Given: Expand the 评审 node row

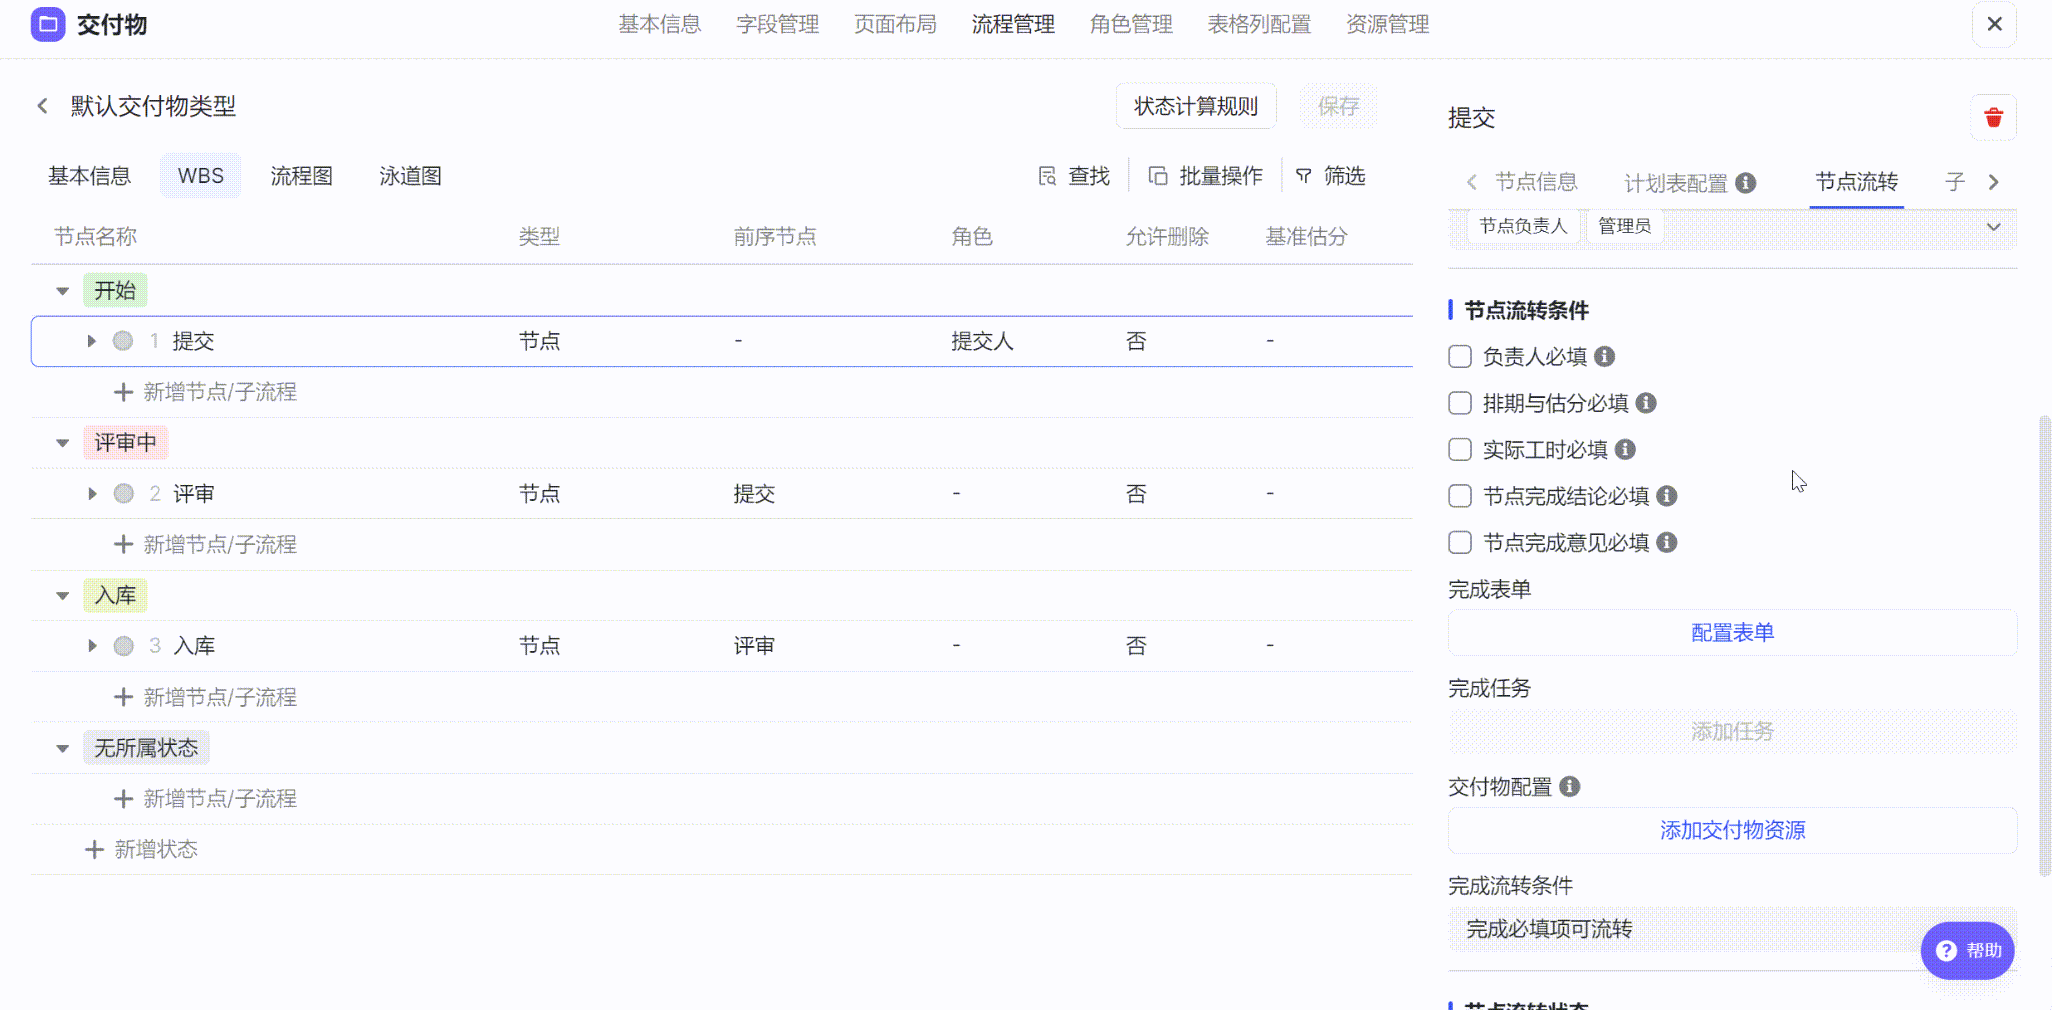Looking at the screenshot, I should 92,494.
